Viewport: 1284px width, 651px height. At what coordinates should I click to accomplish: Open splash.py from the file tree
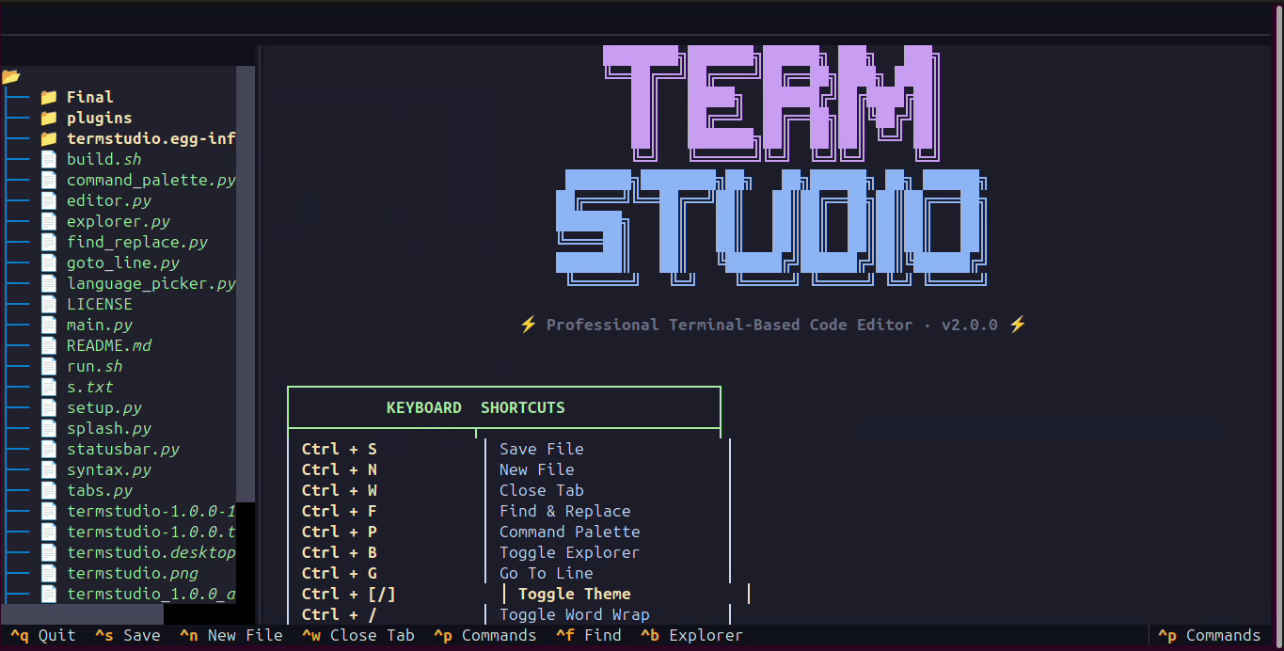109,428
